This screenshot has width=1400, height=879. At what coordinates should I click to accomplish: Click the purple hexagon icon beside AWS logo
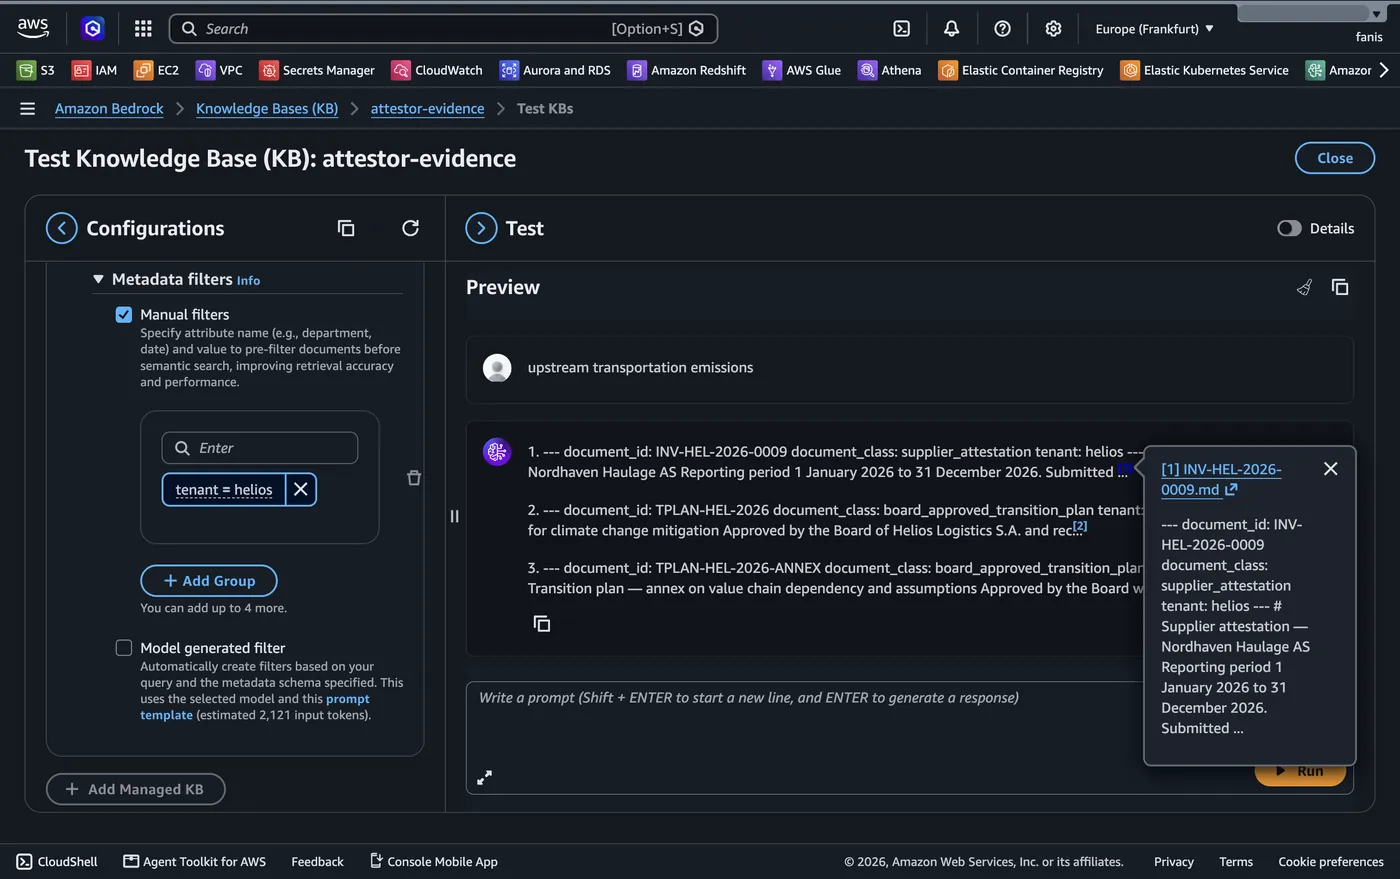(93, 29)
